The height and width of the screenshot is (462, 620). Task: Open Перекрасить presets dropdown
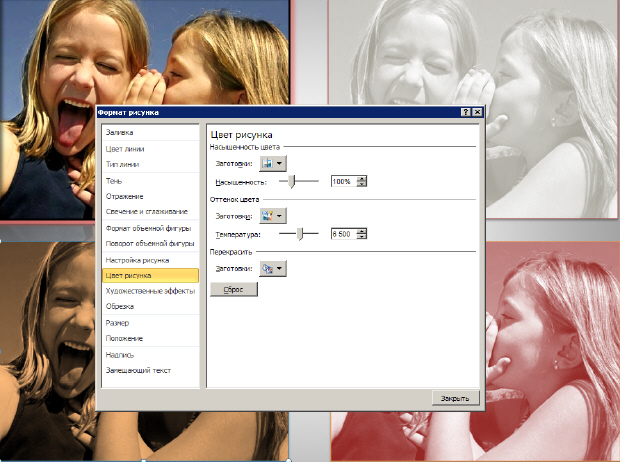273,269
